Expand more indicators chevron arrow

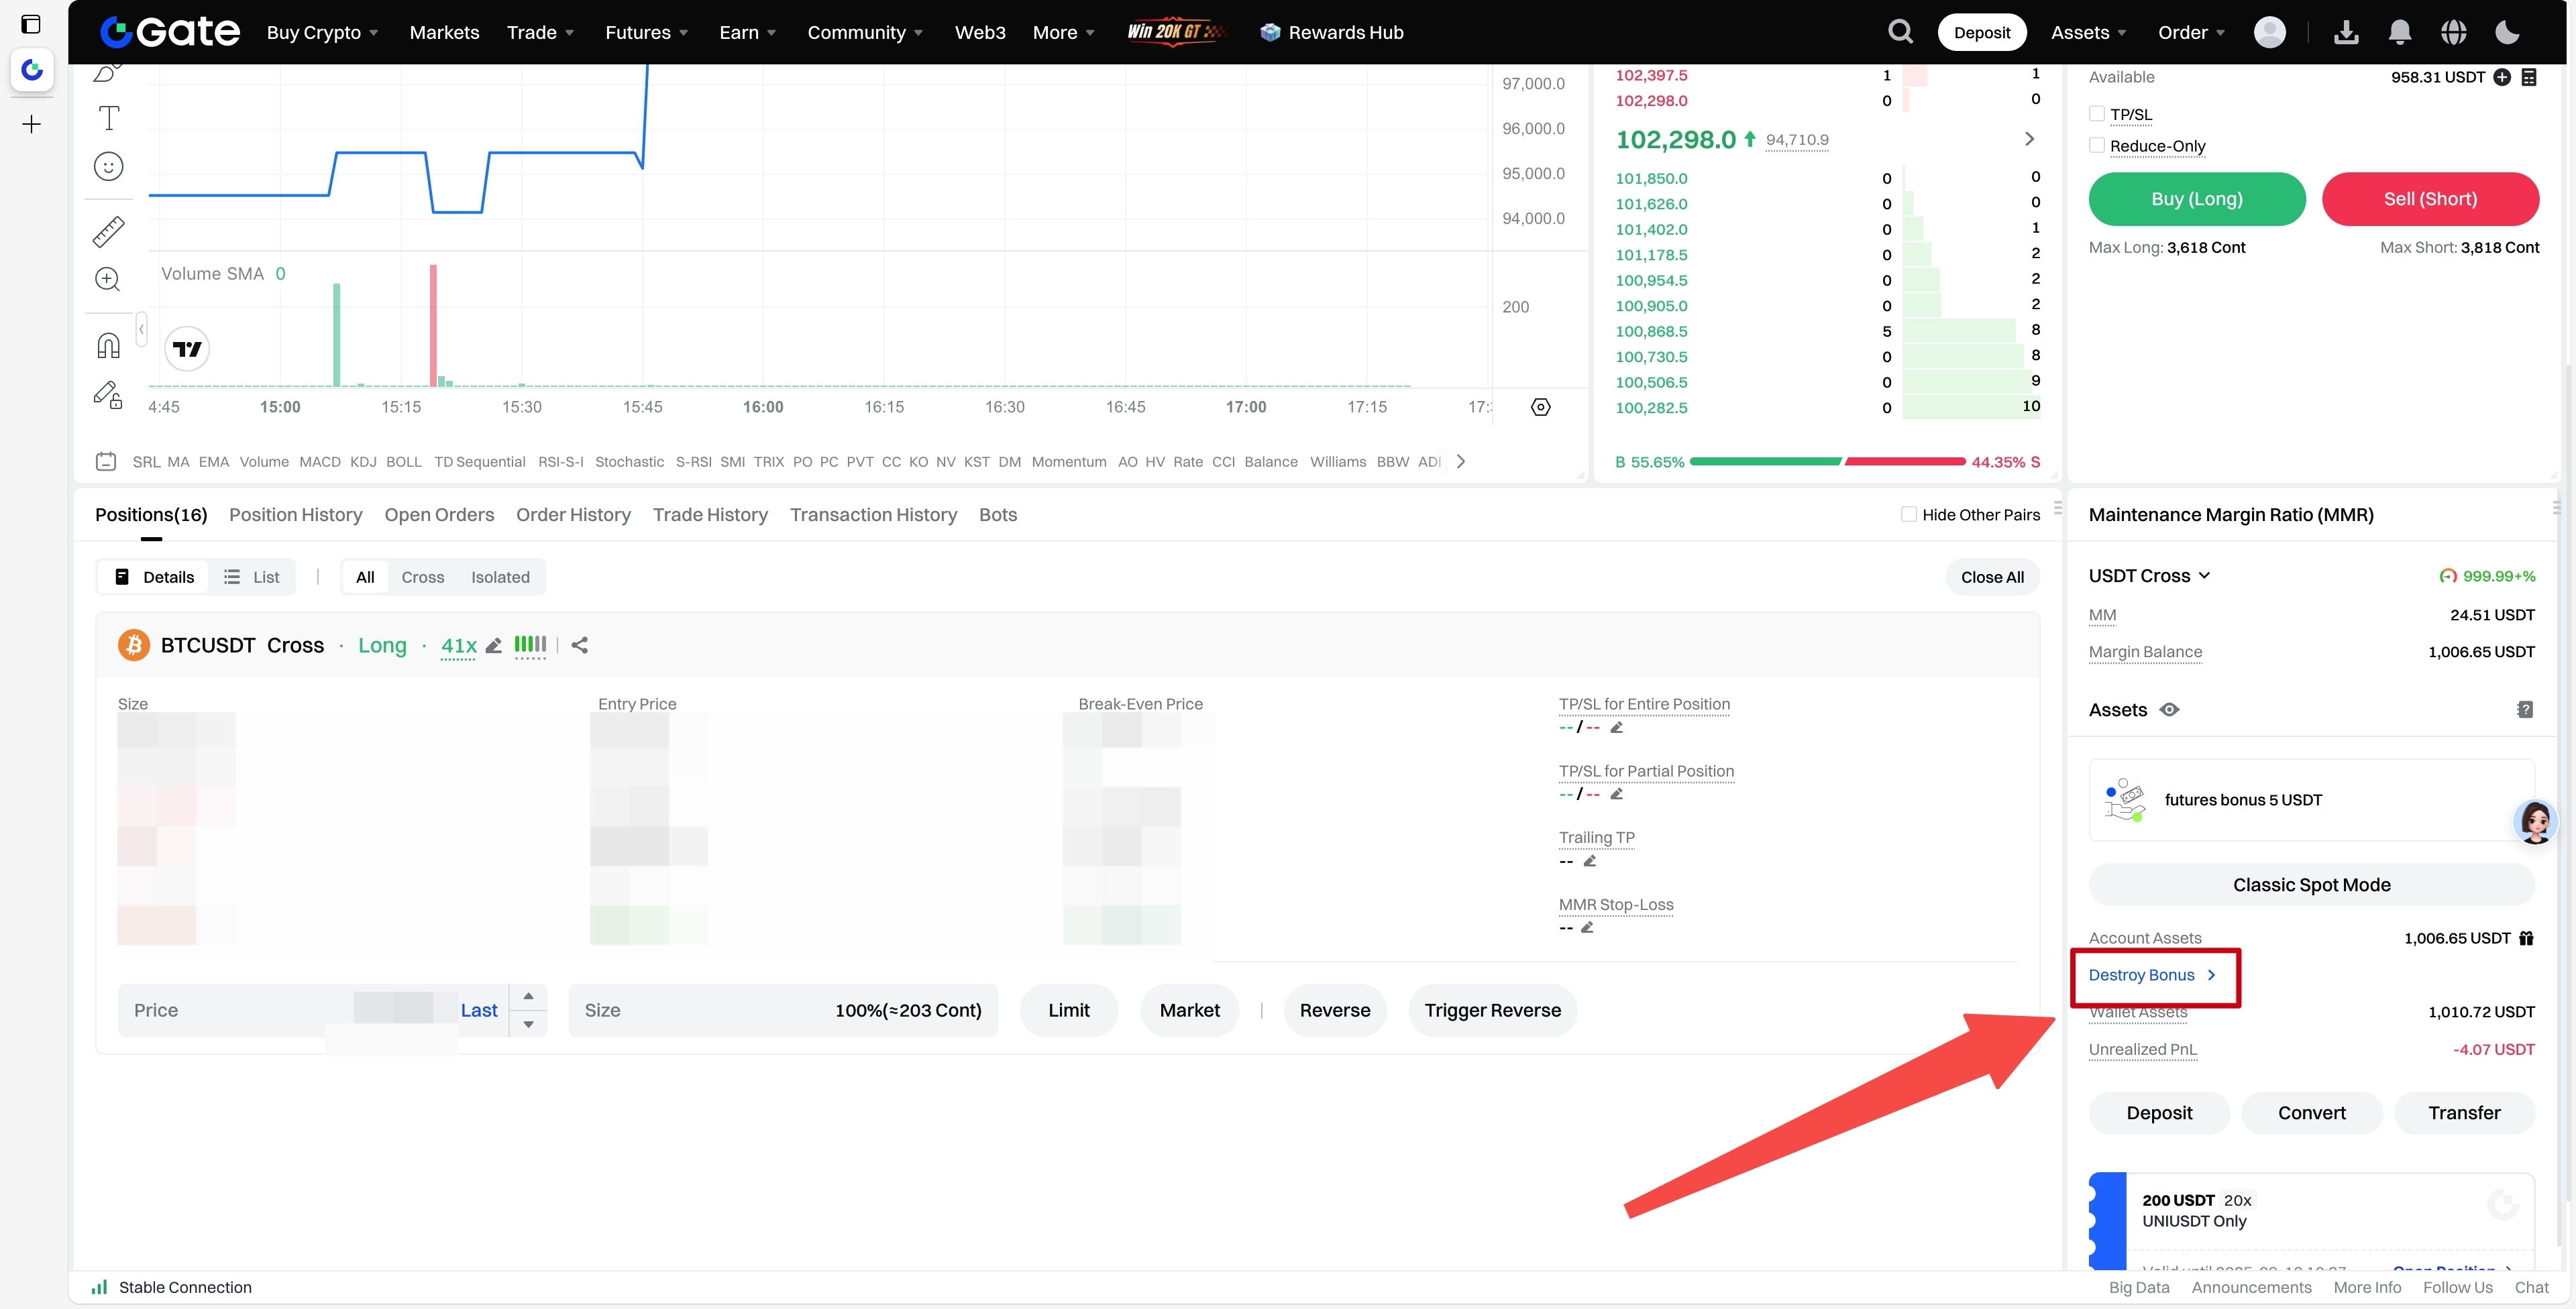click(1461, 461)
